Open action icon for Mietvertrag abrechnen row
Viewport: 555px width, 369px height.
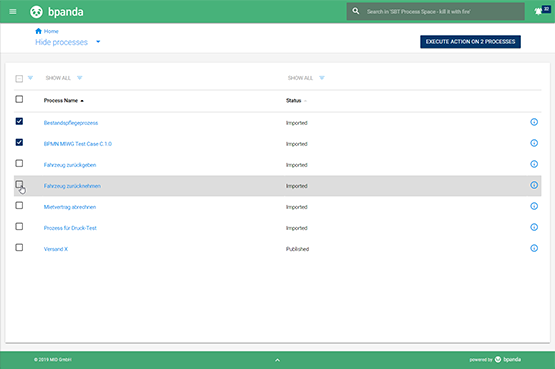tap(534, 206)
